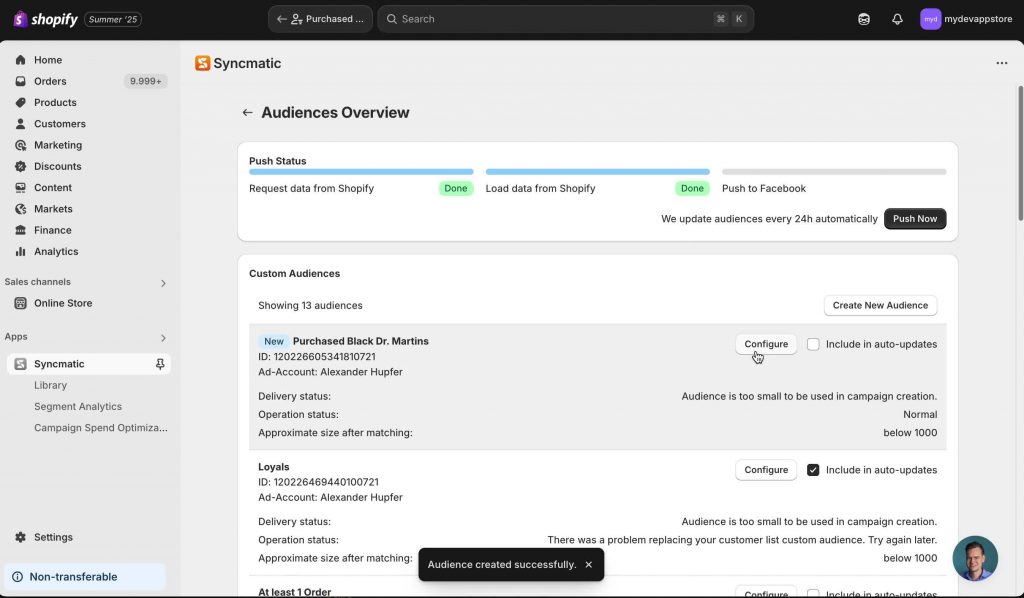The image size is (1024, 598).
Task: Click Create New Audience button
Action: (880, 306)
